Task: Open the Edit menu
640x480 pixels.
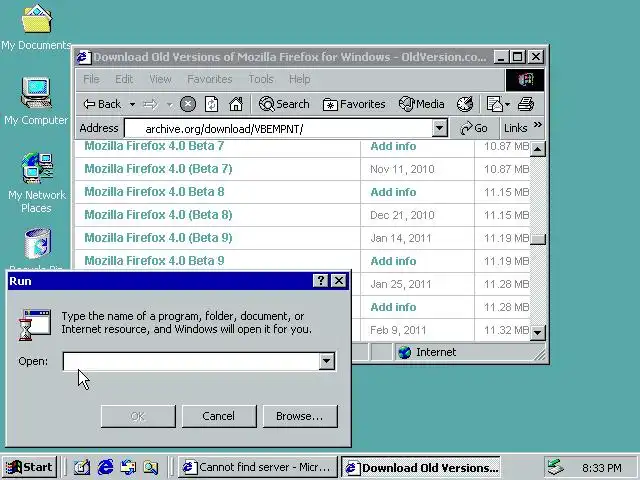Action: [x=124, y=79]
